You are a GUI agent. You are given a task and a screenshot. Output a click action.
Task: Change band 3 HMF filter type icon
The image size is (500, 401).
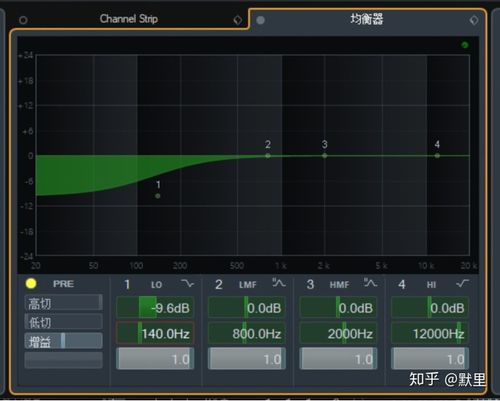pos(370,283)
